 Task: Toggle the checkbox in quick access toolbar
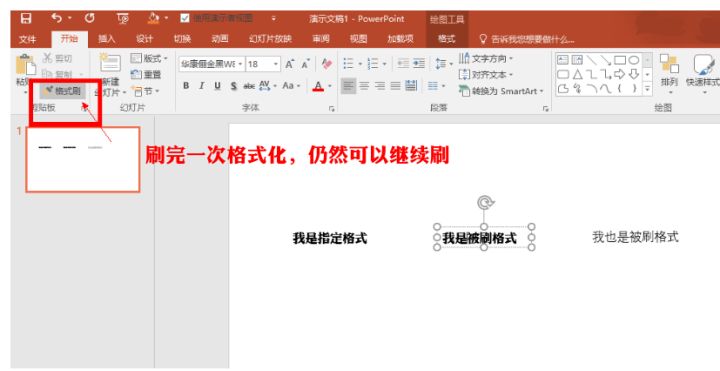pos(185,18)
